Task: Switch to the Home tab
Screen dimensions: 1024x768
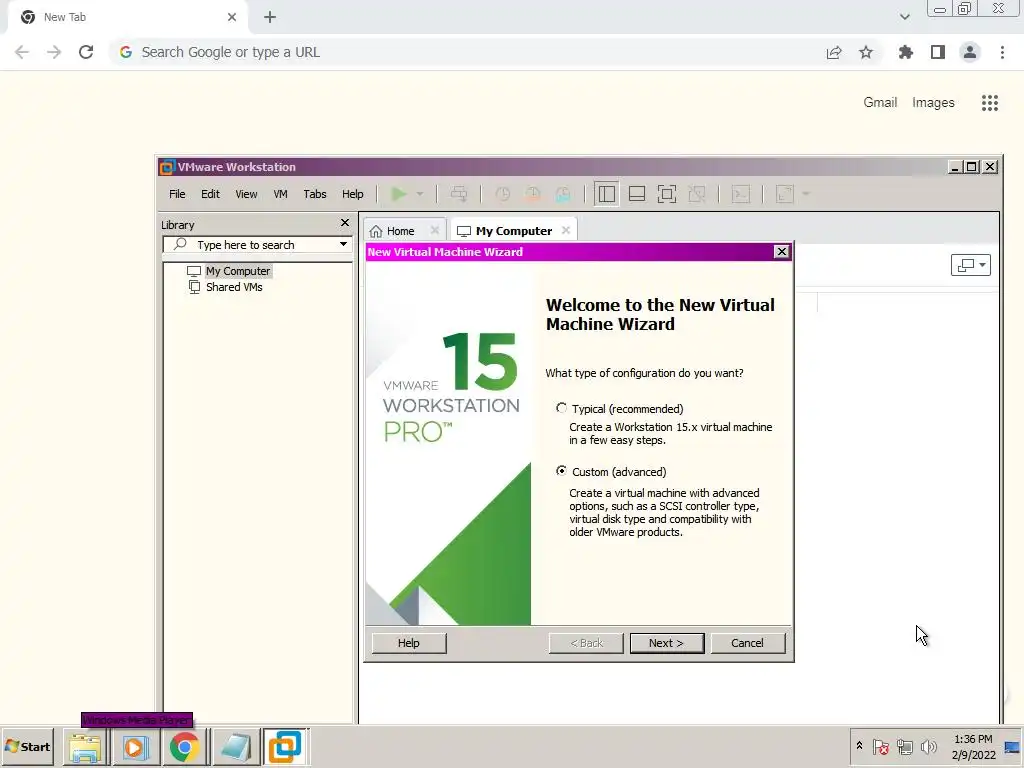Action: click(x=398, y=231)
